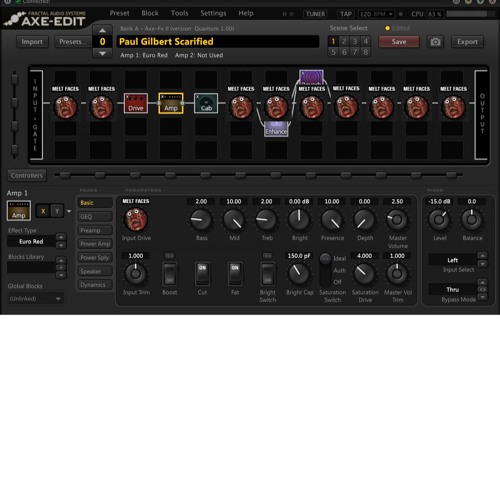This screenshot has width=500, height=500.
Task: Click the top input gate slider handle
Action: tap(14, 79)
